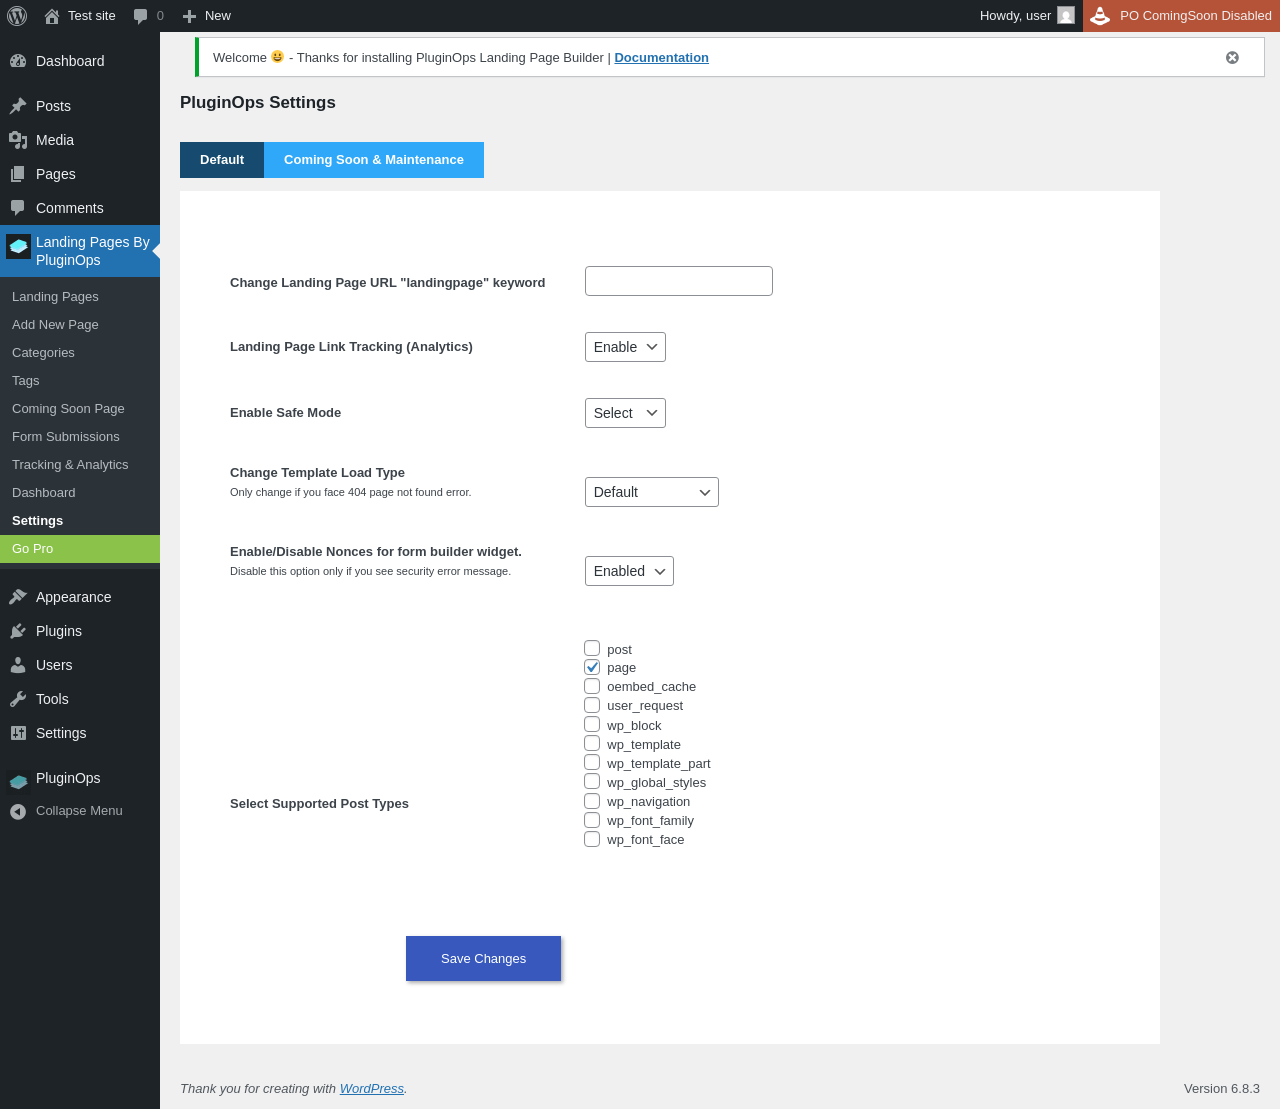The image size is (1280, 1109).
Task: Uncheck the page post type checkbox
Action: point(592,667)
